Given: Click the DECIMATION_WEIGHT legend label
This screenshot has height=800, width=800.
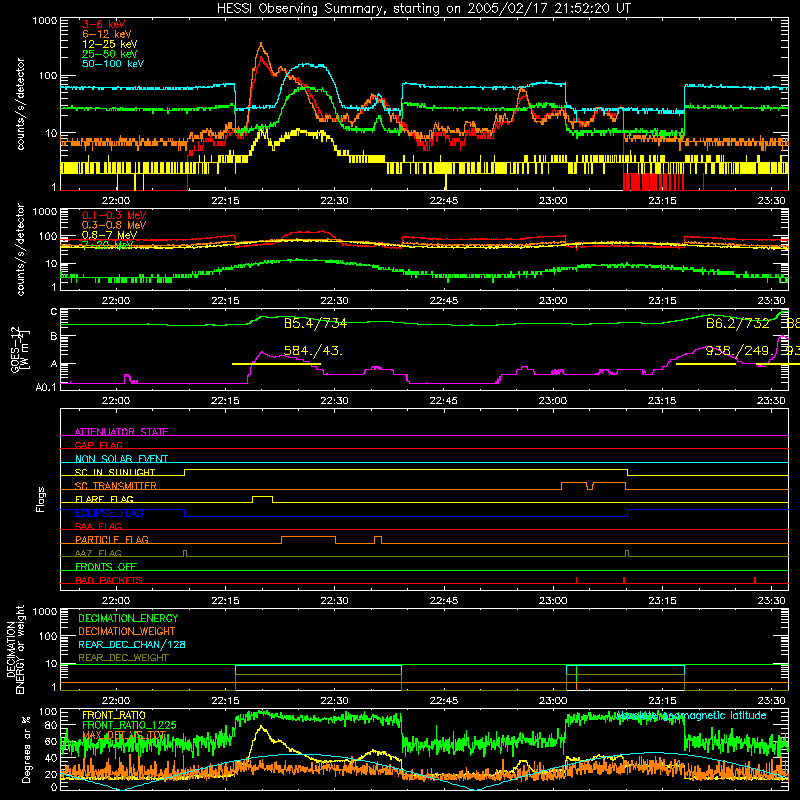Looking at the screenshot, I should (x=127, y=631).
